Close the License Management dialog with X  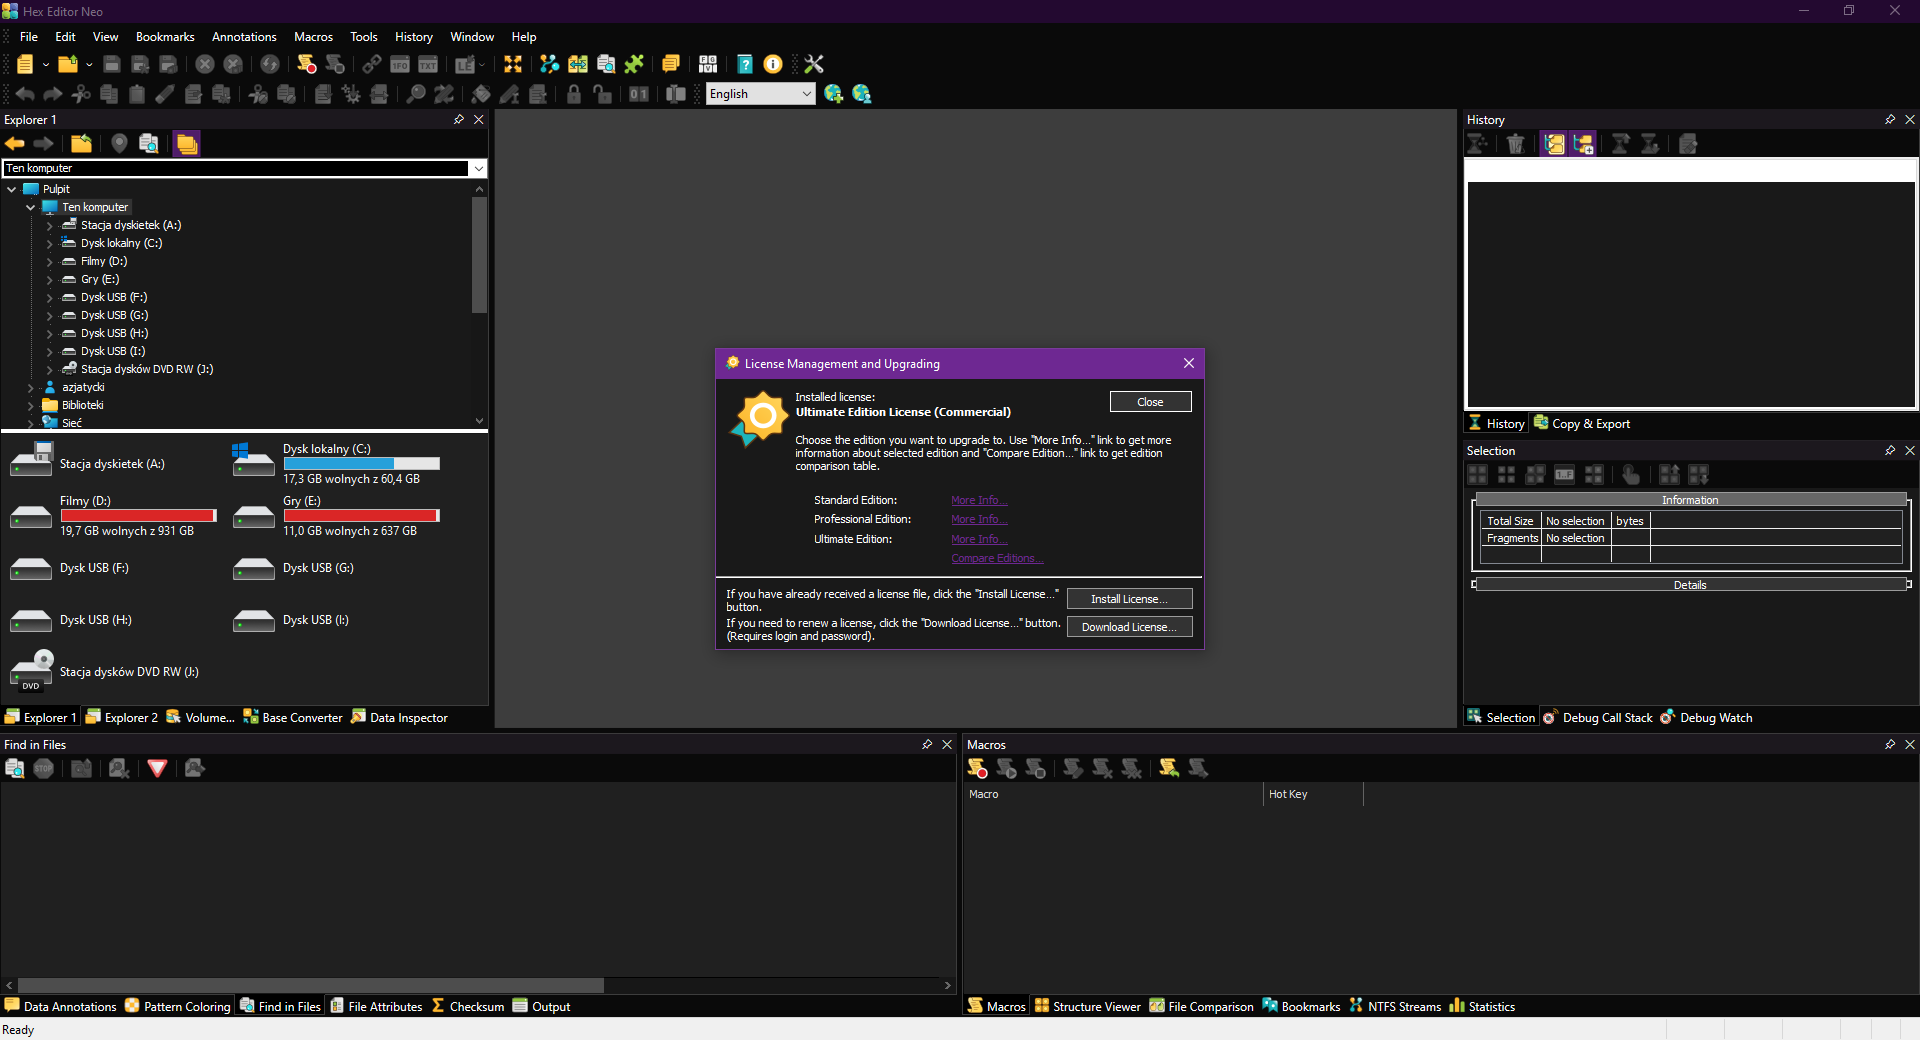(1189, 363)
